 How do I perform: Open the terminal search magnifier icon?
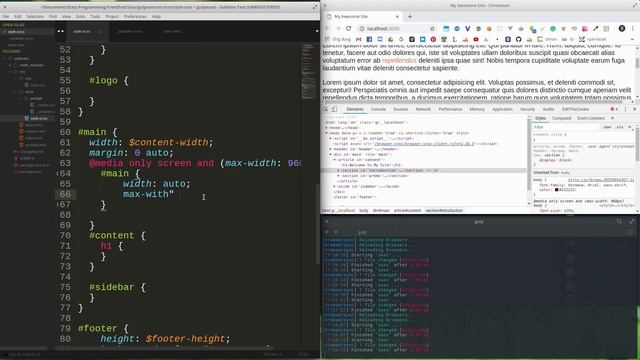tap(619, 221)
